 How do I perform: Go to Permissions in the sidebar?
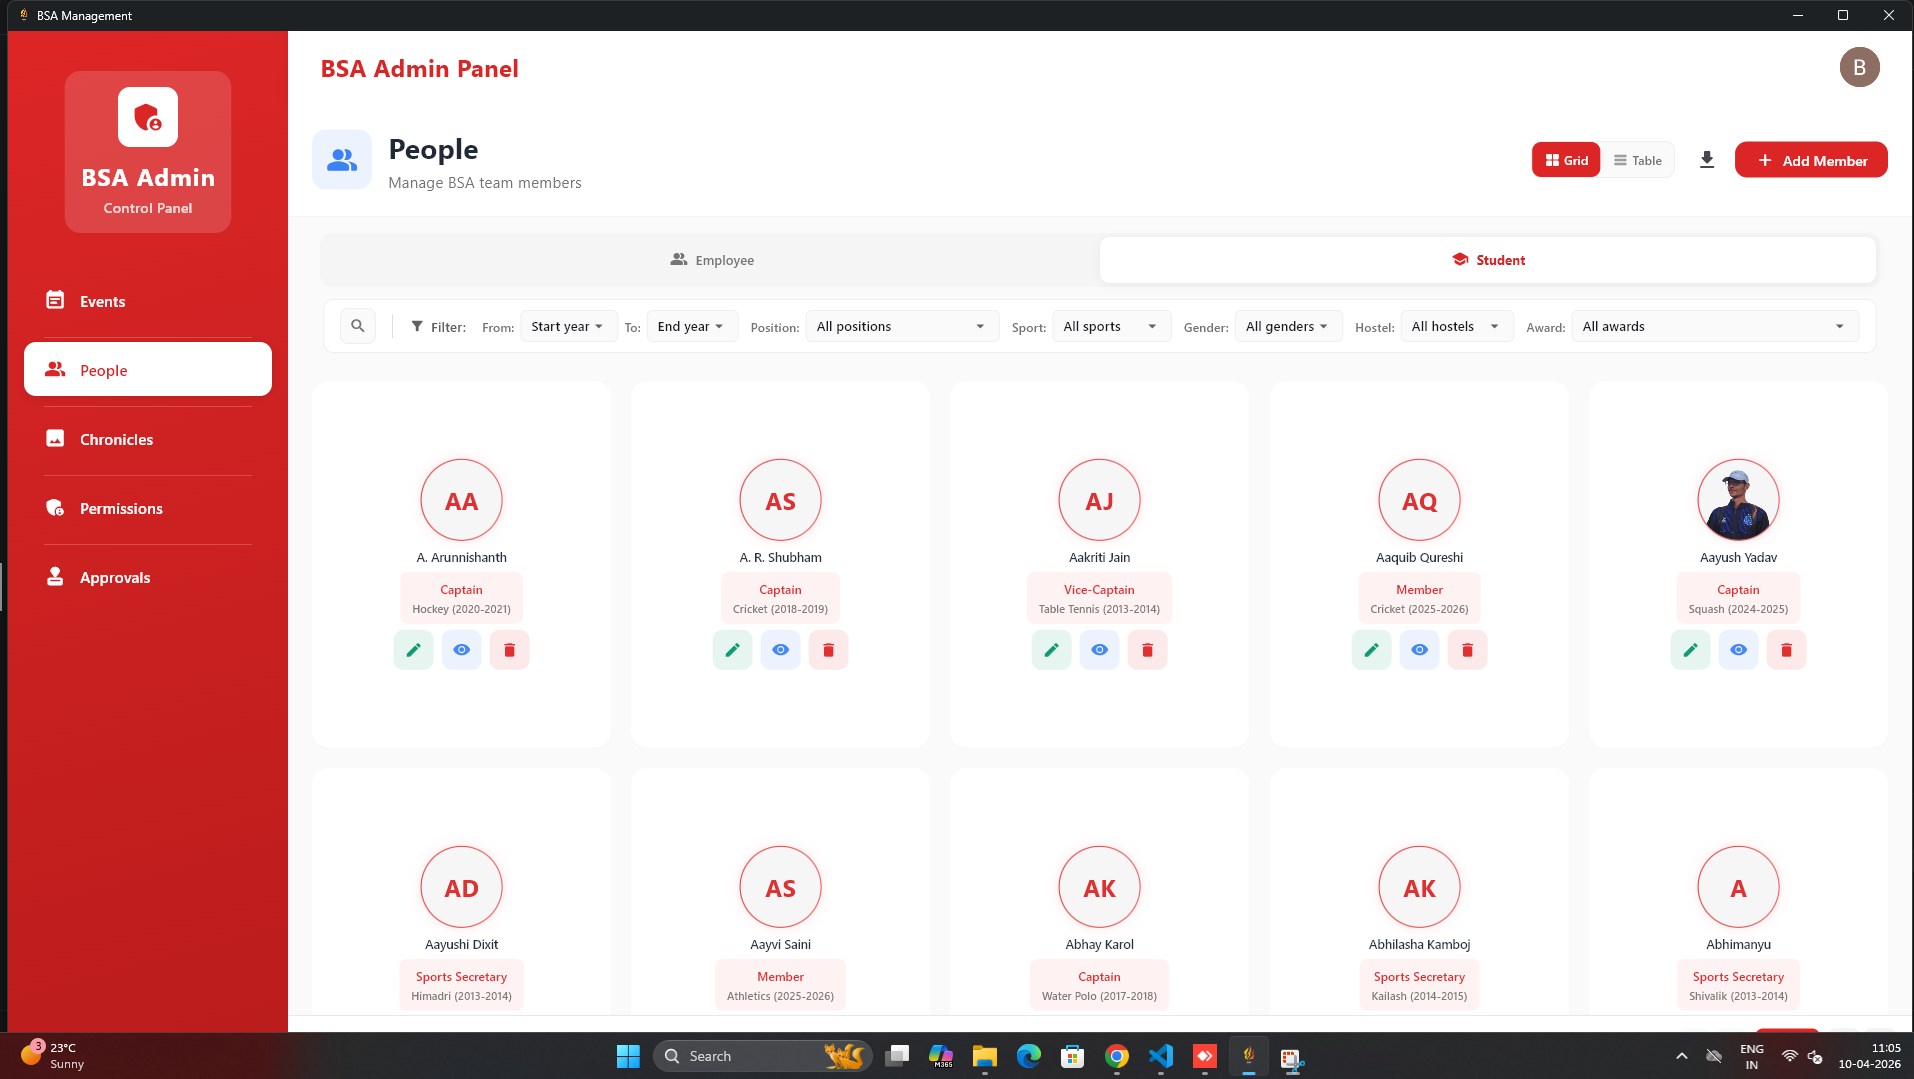pos(148,508)
